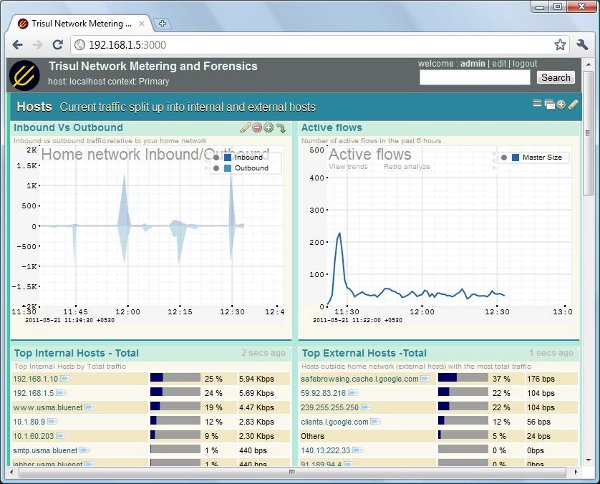This screenshot has width=600, height=484.
Task: Click key icon next to clients.l.google.com
Action: pyautogui.click(x=375, y=422)
